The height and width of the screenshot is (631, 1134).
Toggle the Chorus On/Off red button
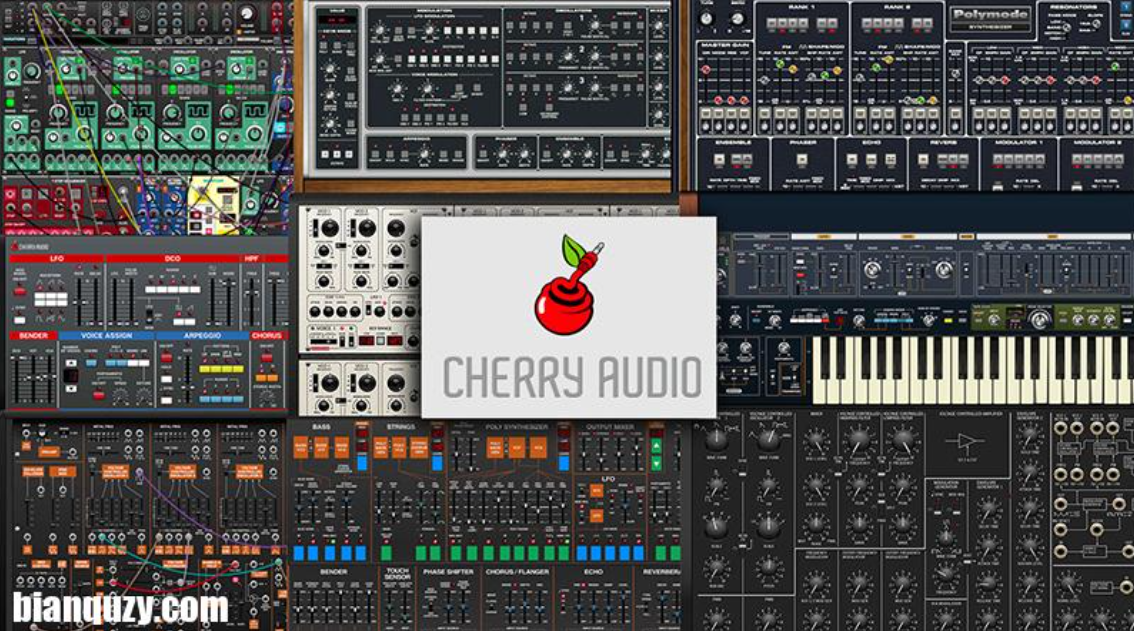point(267,357)
